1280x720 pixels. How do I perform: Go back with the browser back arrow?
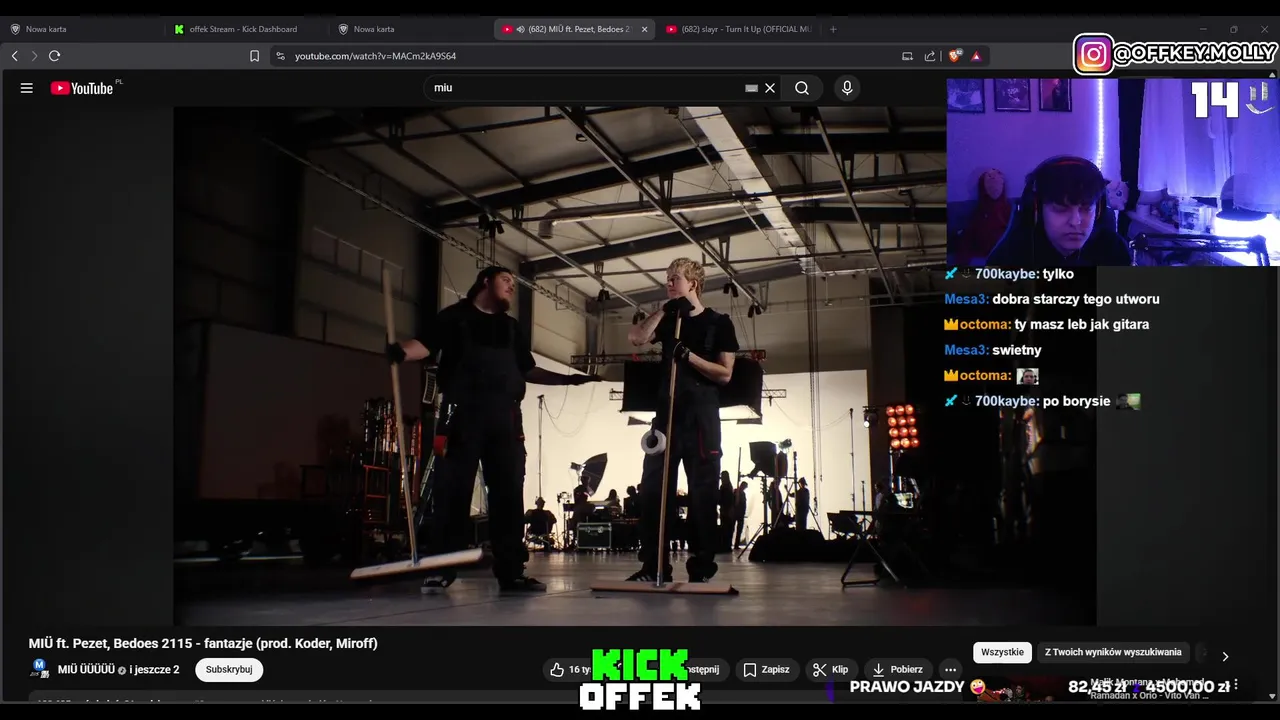(x=14, y=56)
